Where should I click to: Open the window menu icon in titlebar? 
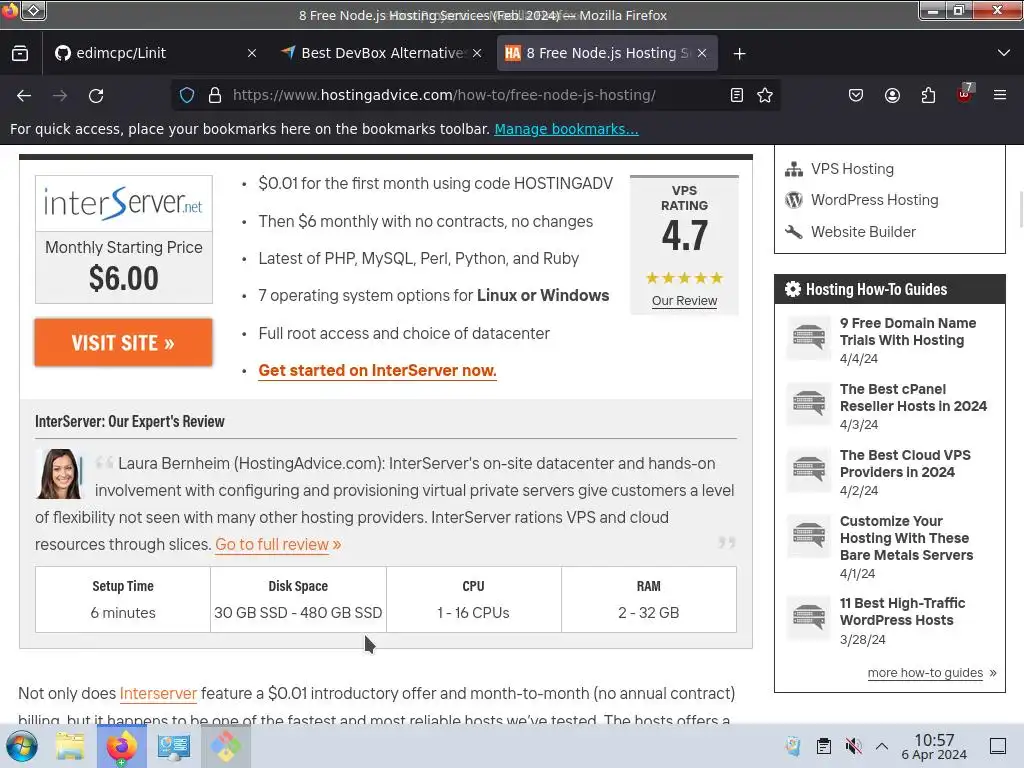tap(34, 10)
